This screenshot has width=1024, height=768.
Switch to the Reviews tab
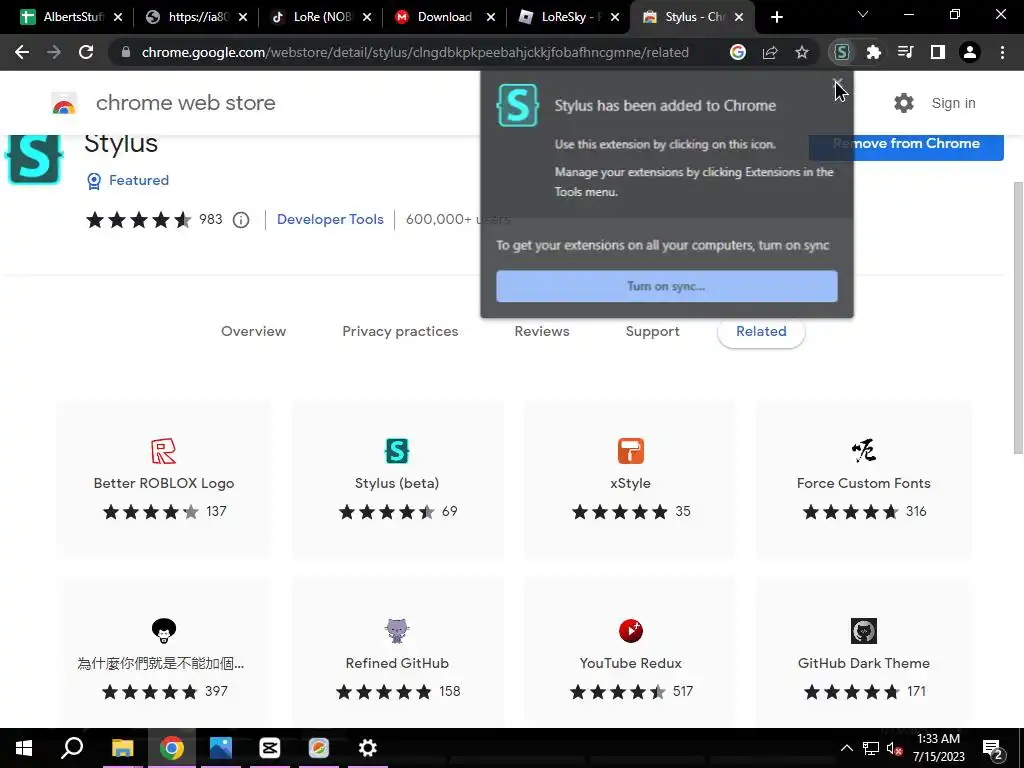point(541,331)
